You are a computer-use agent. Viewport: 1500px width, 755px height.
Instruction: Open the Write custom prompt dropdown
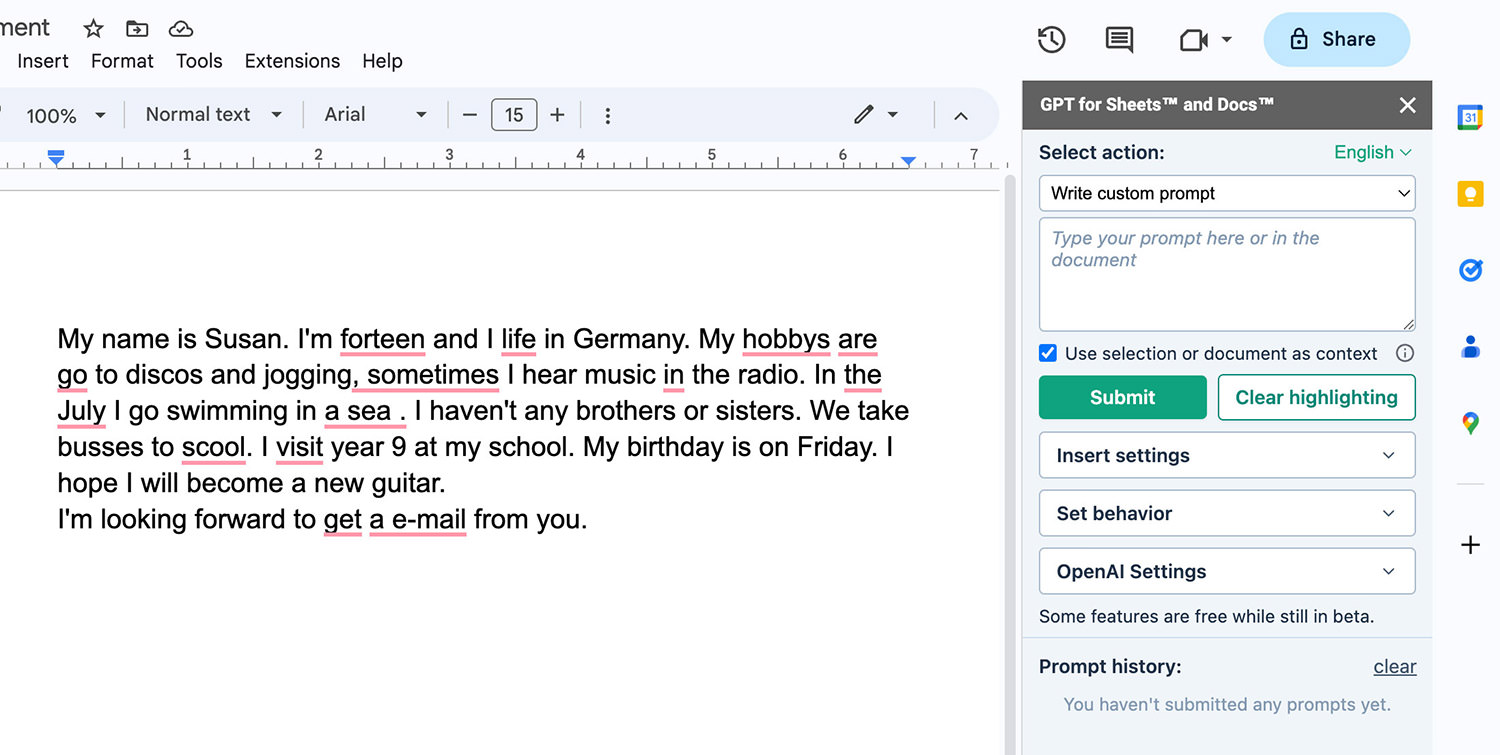(x=1227, y=193)
